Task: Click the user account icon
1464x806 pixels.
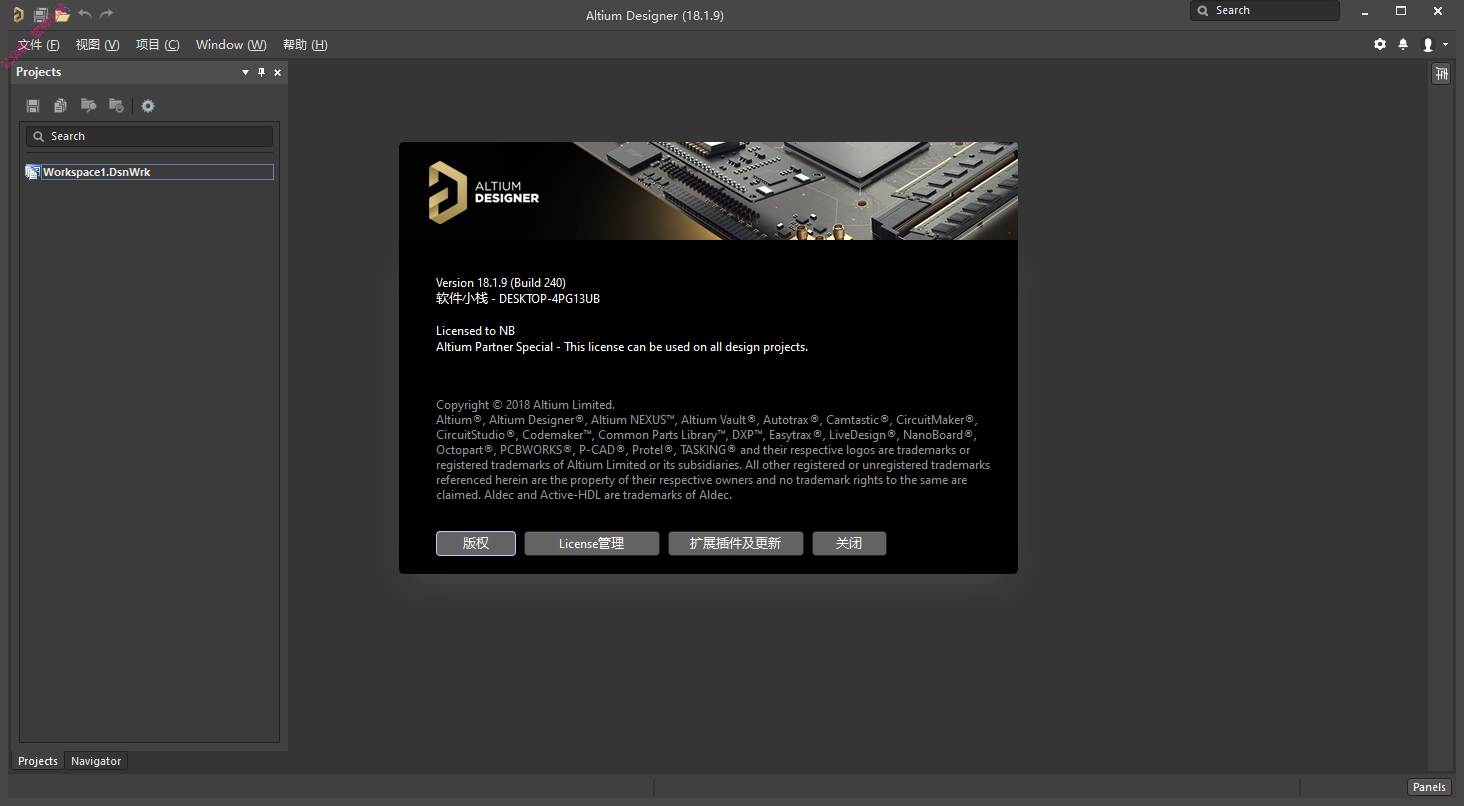Action: 1428,45
